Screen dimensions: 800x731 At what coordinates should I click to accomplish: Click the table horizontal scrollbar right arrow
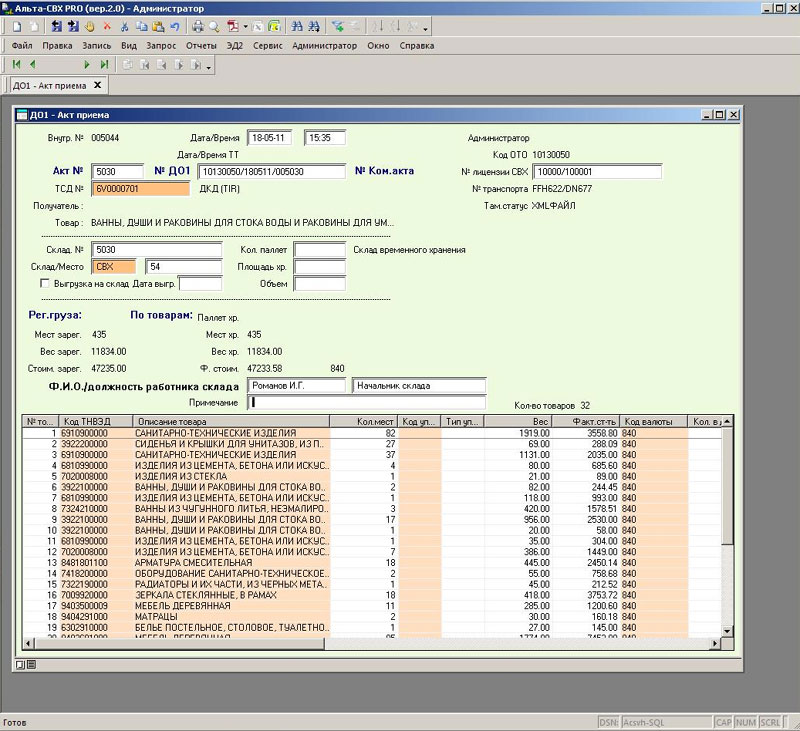[x=715, y=643]
